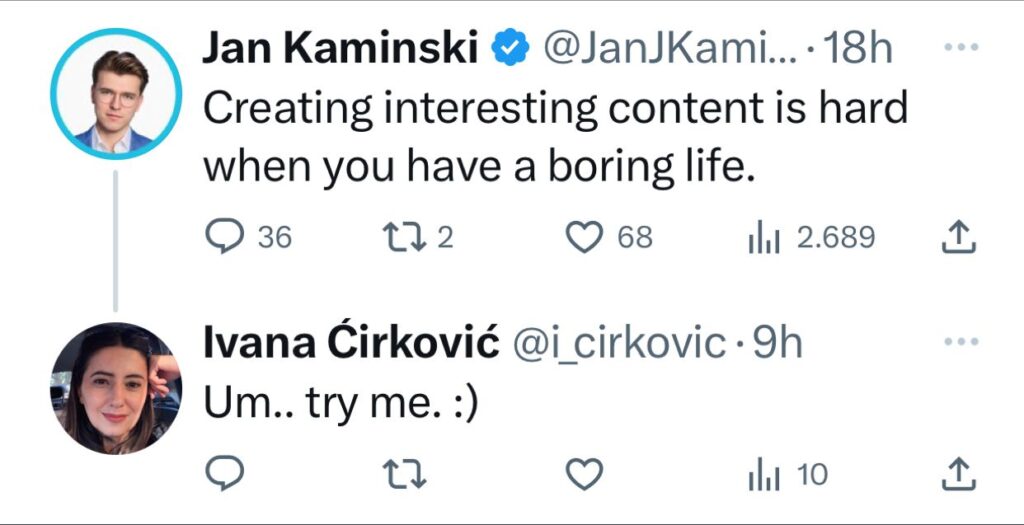Open more options on Ivana's reply
The height and width of the screenshot is (525, 1024).
click(960, 343)
